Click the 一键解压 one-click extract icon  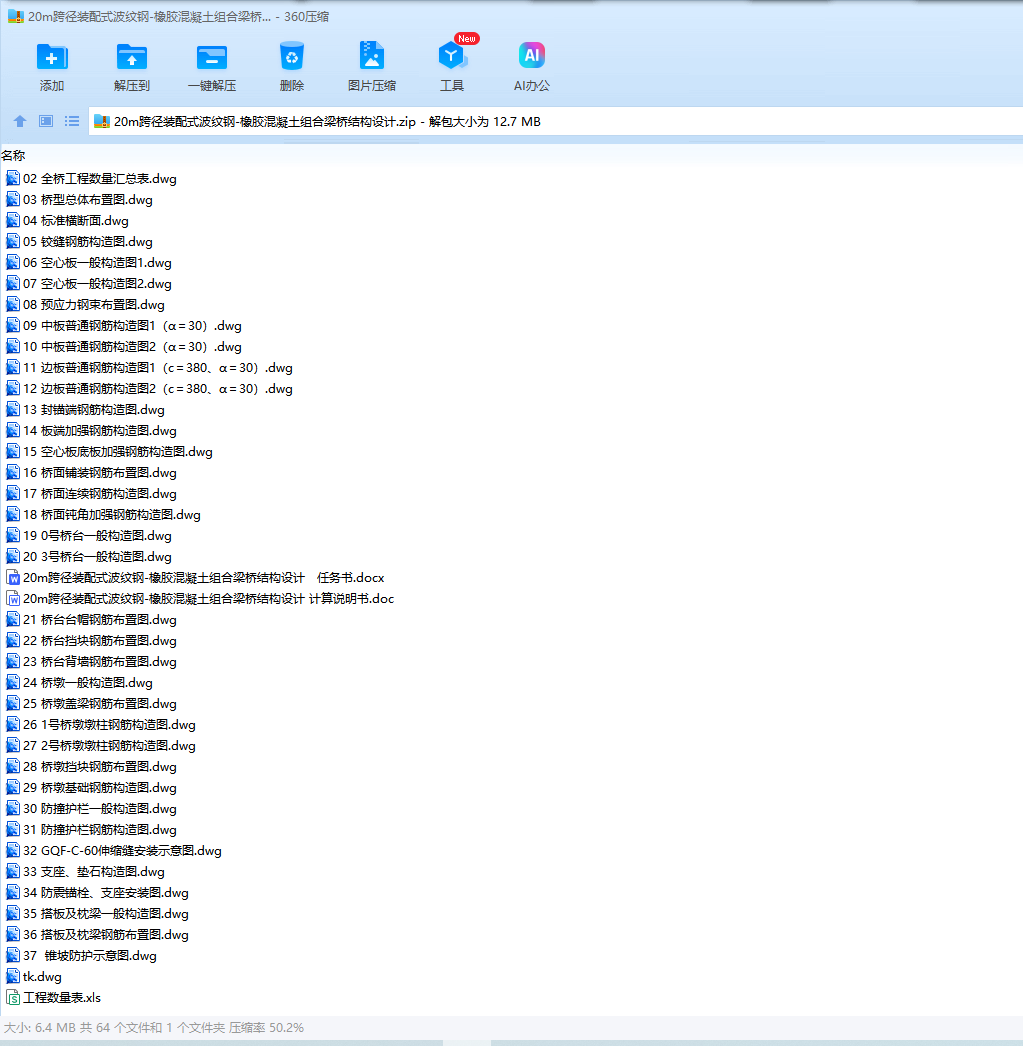(x=211, y=57)
